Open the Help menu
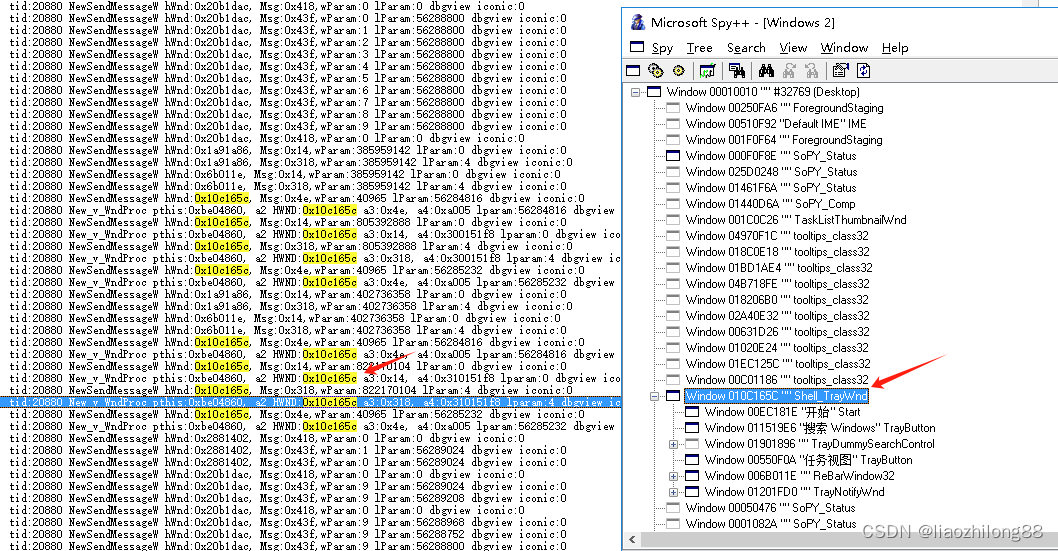The image size is (1058, 551). 895,48
